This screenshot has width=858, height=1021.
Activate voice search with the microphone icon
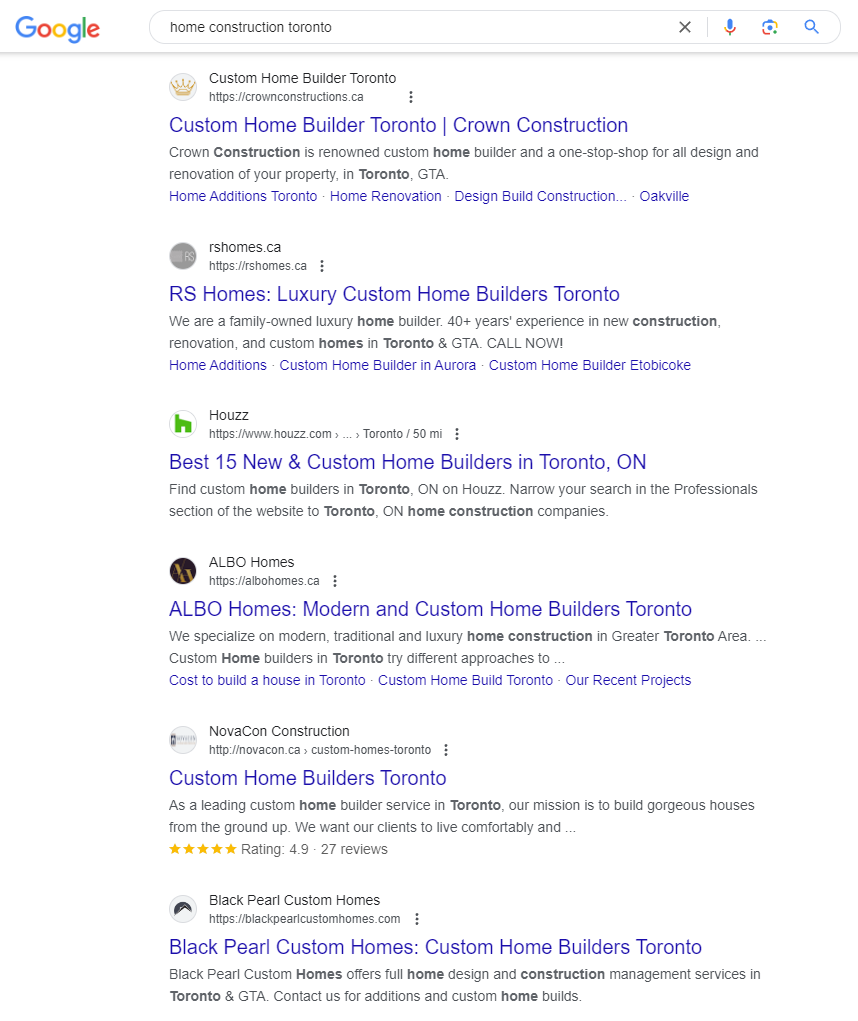point(730,27)
